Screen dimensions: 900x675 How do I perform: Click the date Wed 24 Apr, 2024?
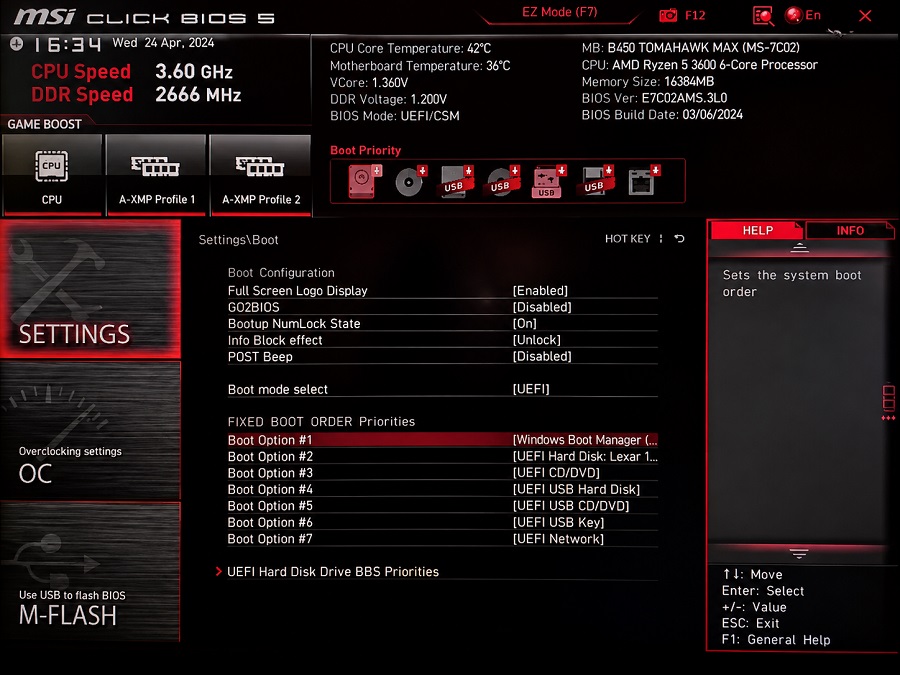pos(164,42)
